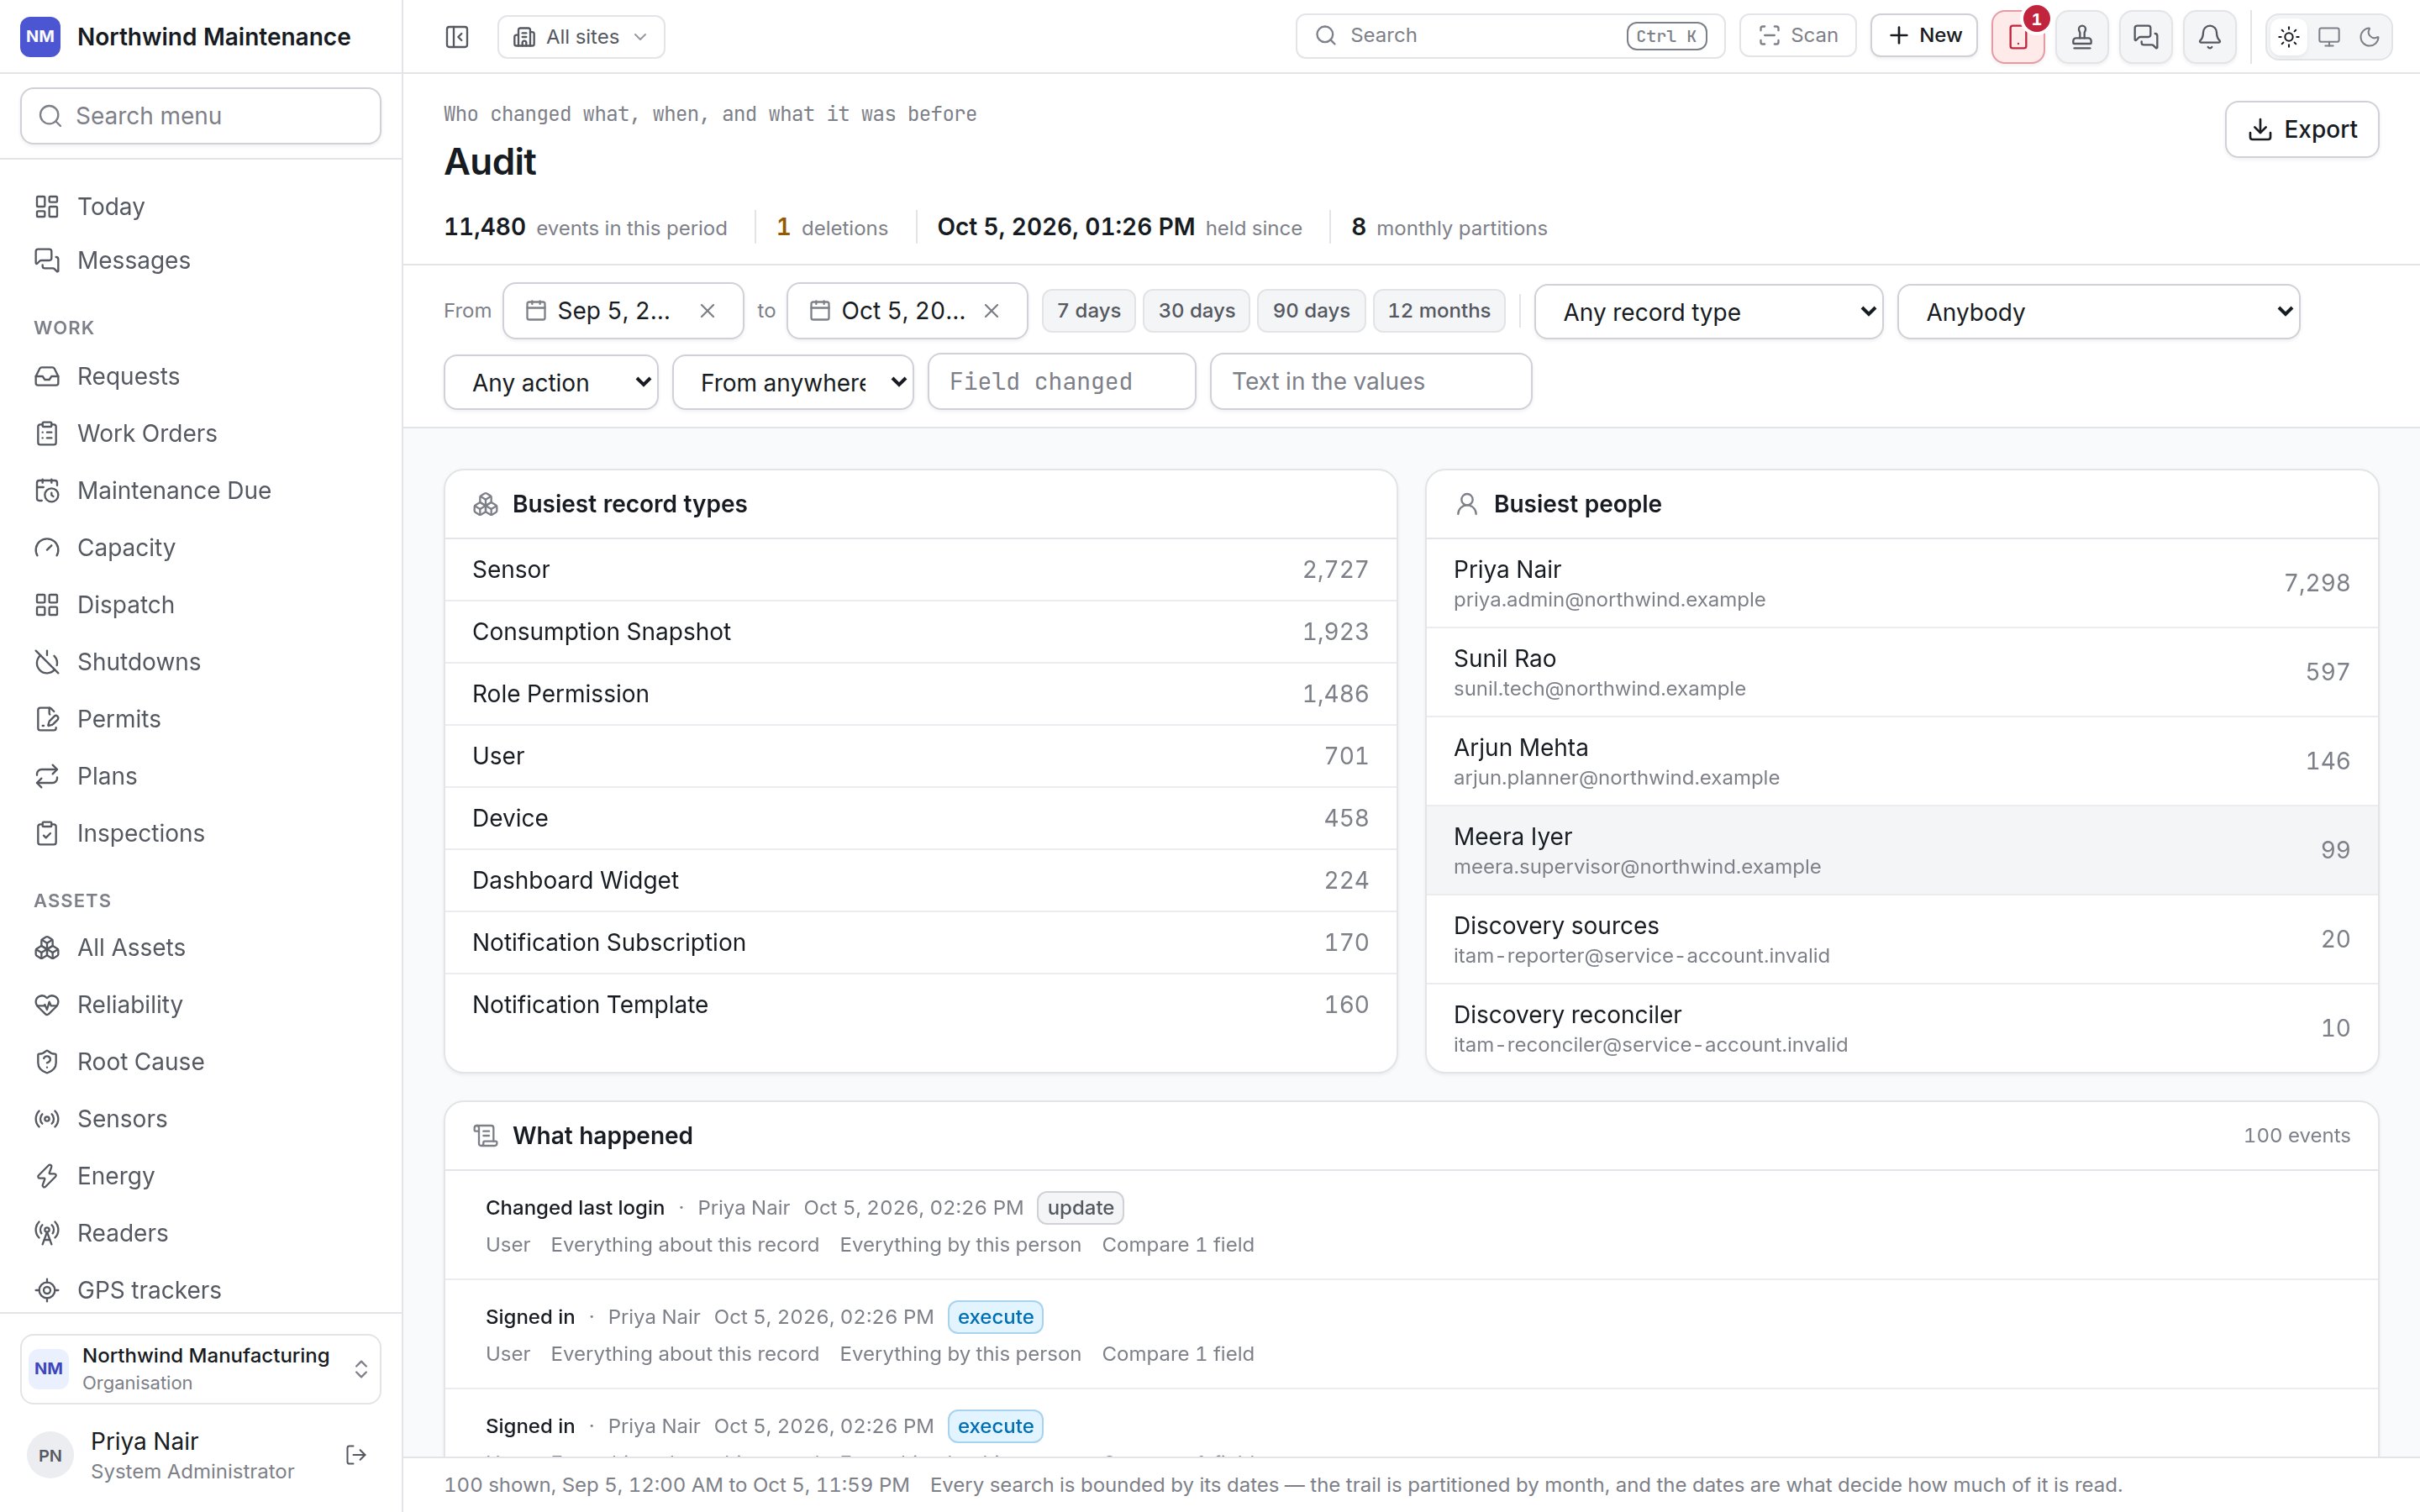2420x1512 pixels.
Task: Open Sensors in the sidebar
Action: pyautogui.click(x=201, y=1119)
